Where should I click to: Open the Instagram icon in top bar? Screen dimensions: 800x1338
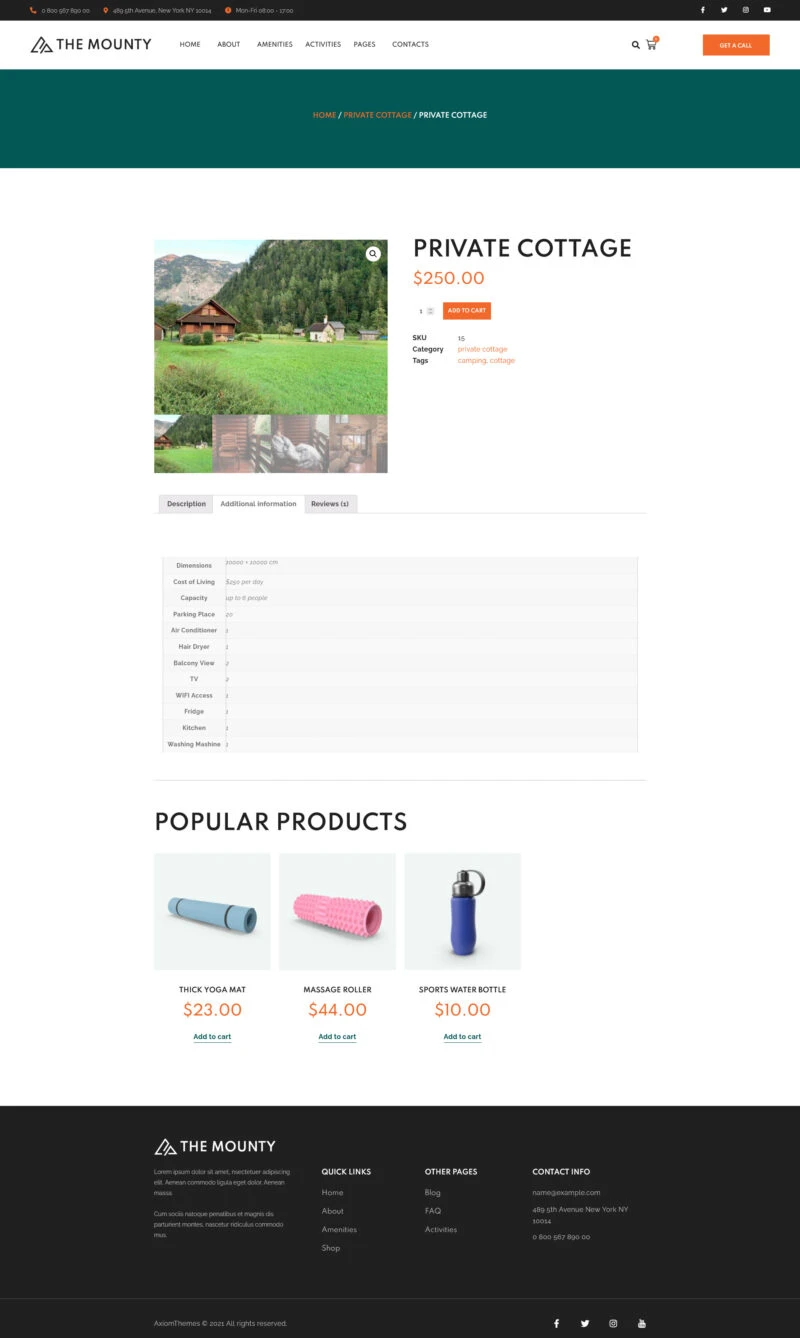point(745,10)
